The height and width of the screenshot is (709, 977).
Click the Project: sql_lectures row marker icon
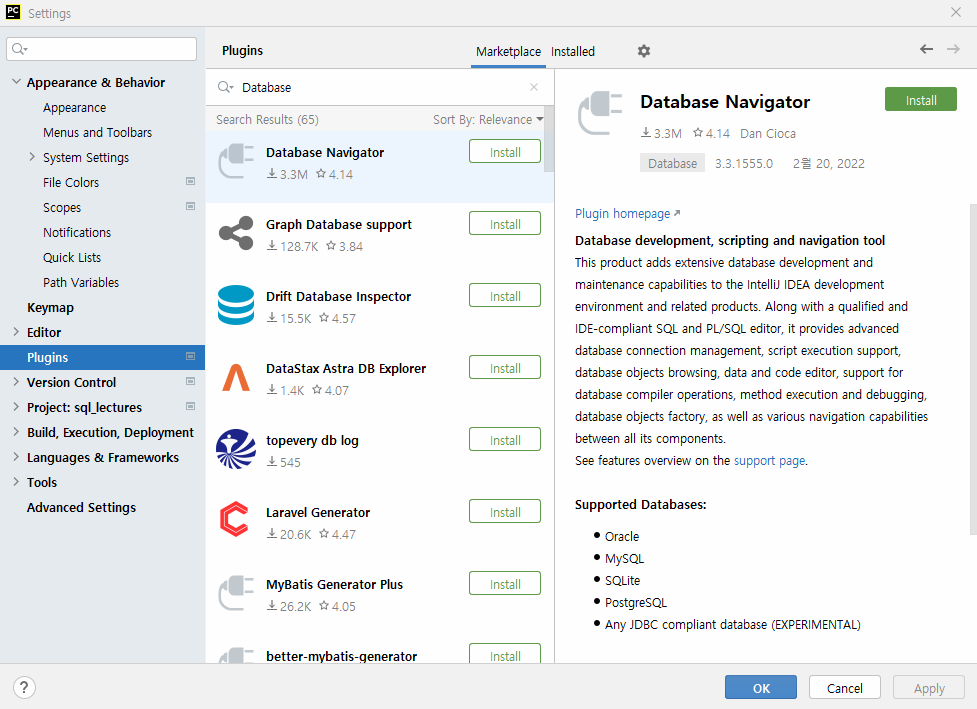tap(191, 406)
